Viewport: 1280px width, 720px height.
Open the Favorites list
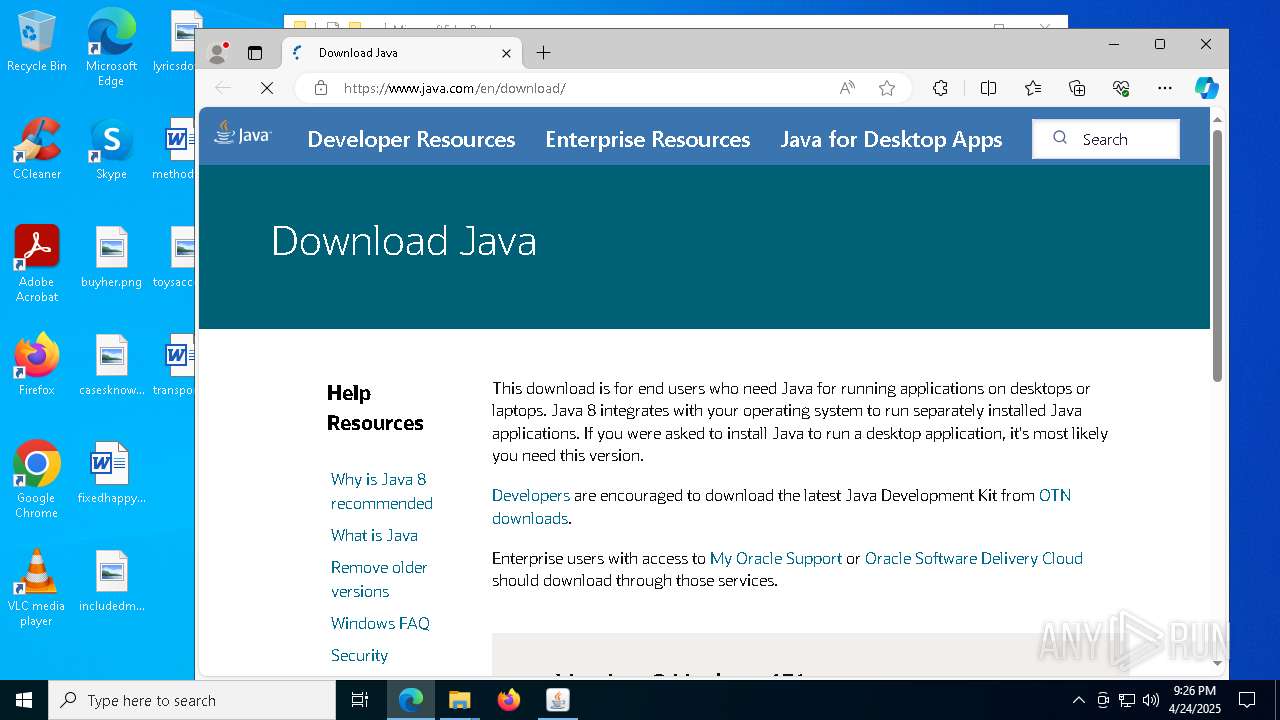pos(1033,88)
